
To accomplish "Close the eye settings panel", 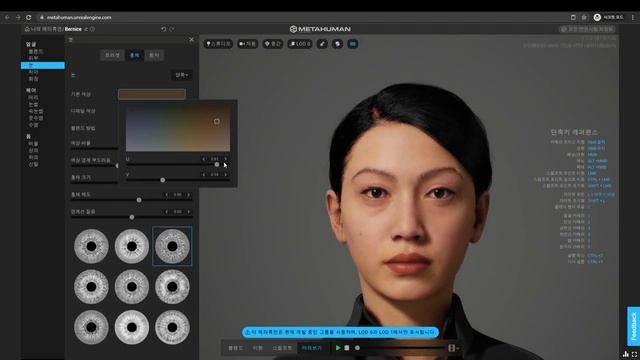I will (191, 40).
